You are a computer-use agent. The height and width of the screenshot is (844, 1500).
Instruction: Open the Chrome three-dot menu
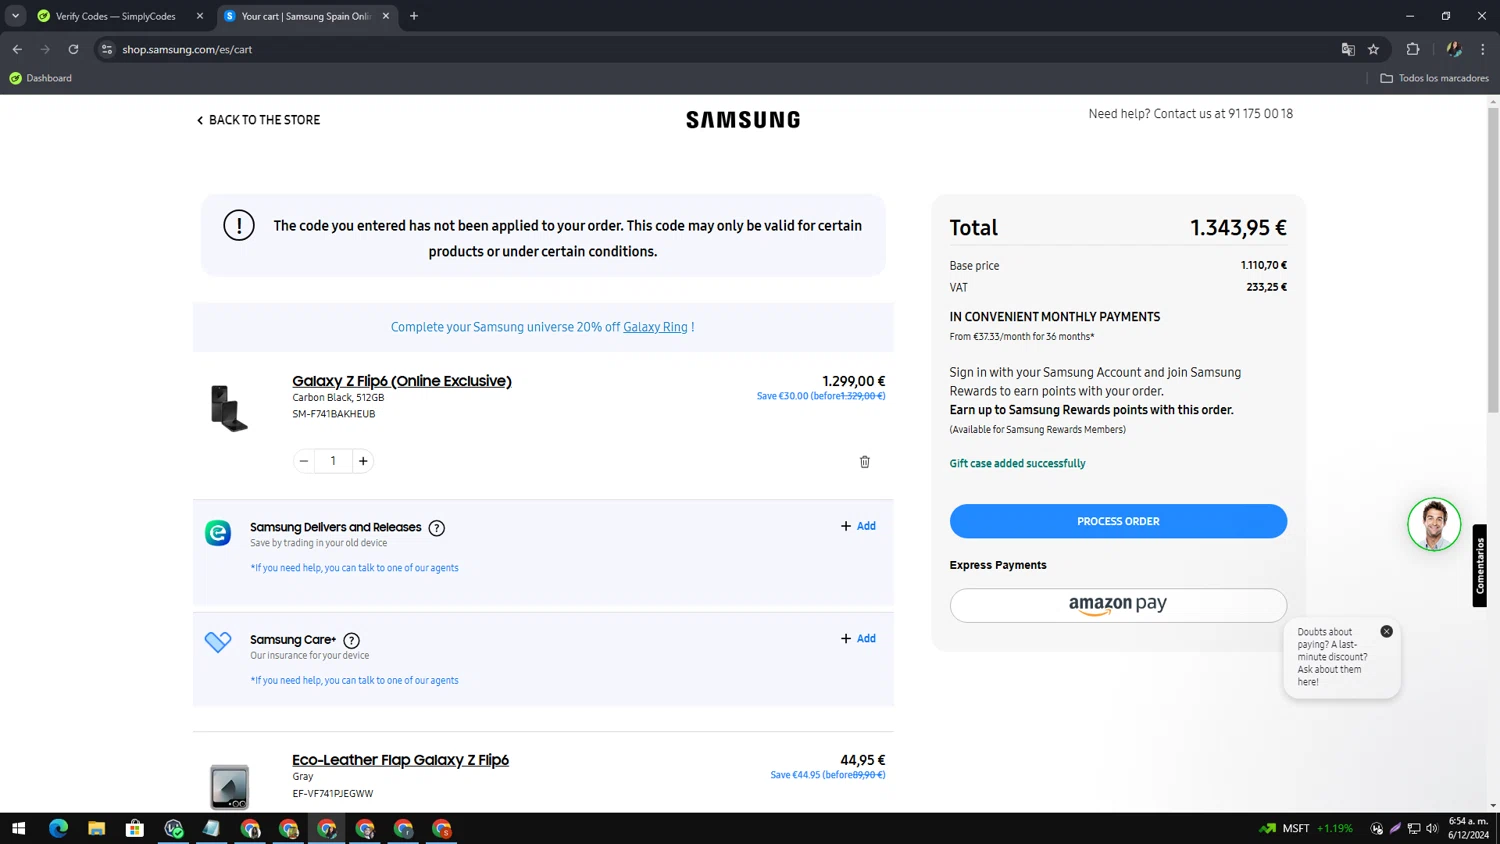[x=1483, y=49]
